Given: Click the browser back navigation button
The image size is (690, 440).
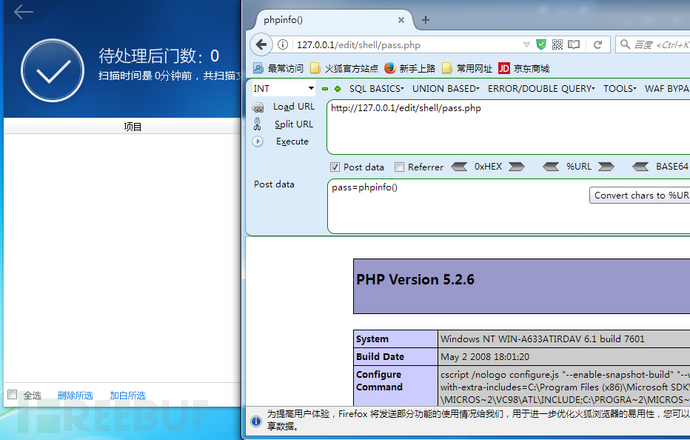Looking at the screenshot, I should point(261,44).
